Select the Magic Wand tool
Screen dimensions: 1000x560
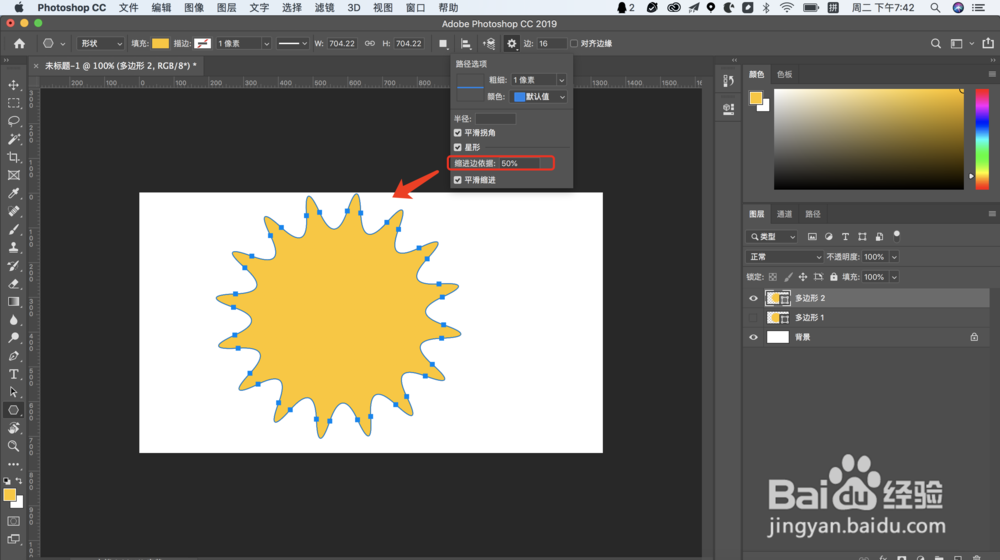13,139
